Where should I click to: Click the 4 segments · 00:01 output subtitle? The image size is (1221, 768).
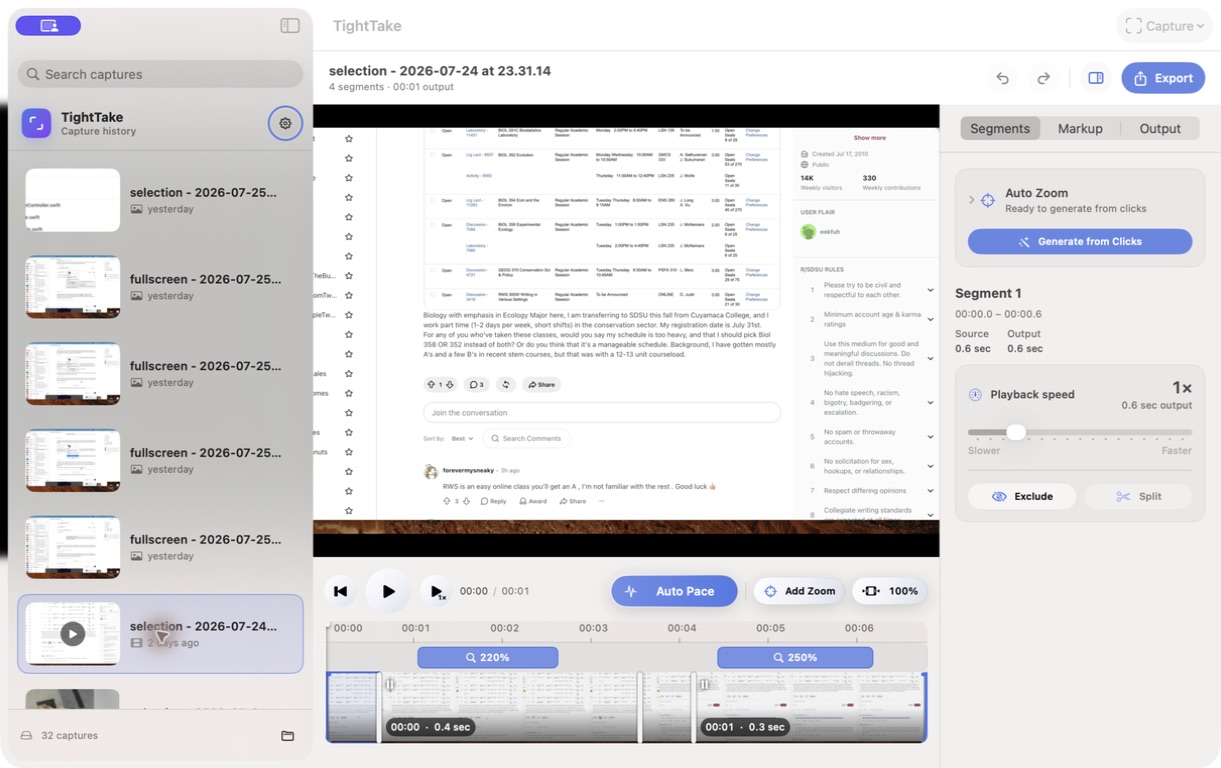[391, 87]
